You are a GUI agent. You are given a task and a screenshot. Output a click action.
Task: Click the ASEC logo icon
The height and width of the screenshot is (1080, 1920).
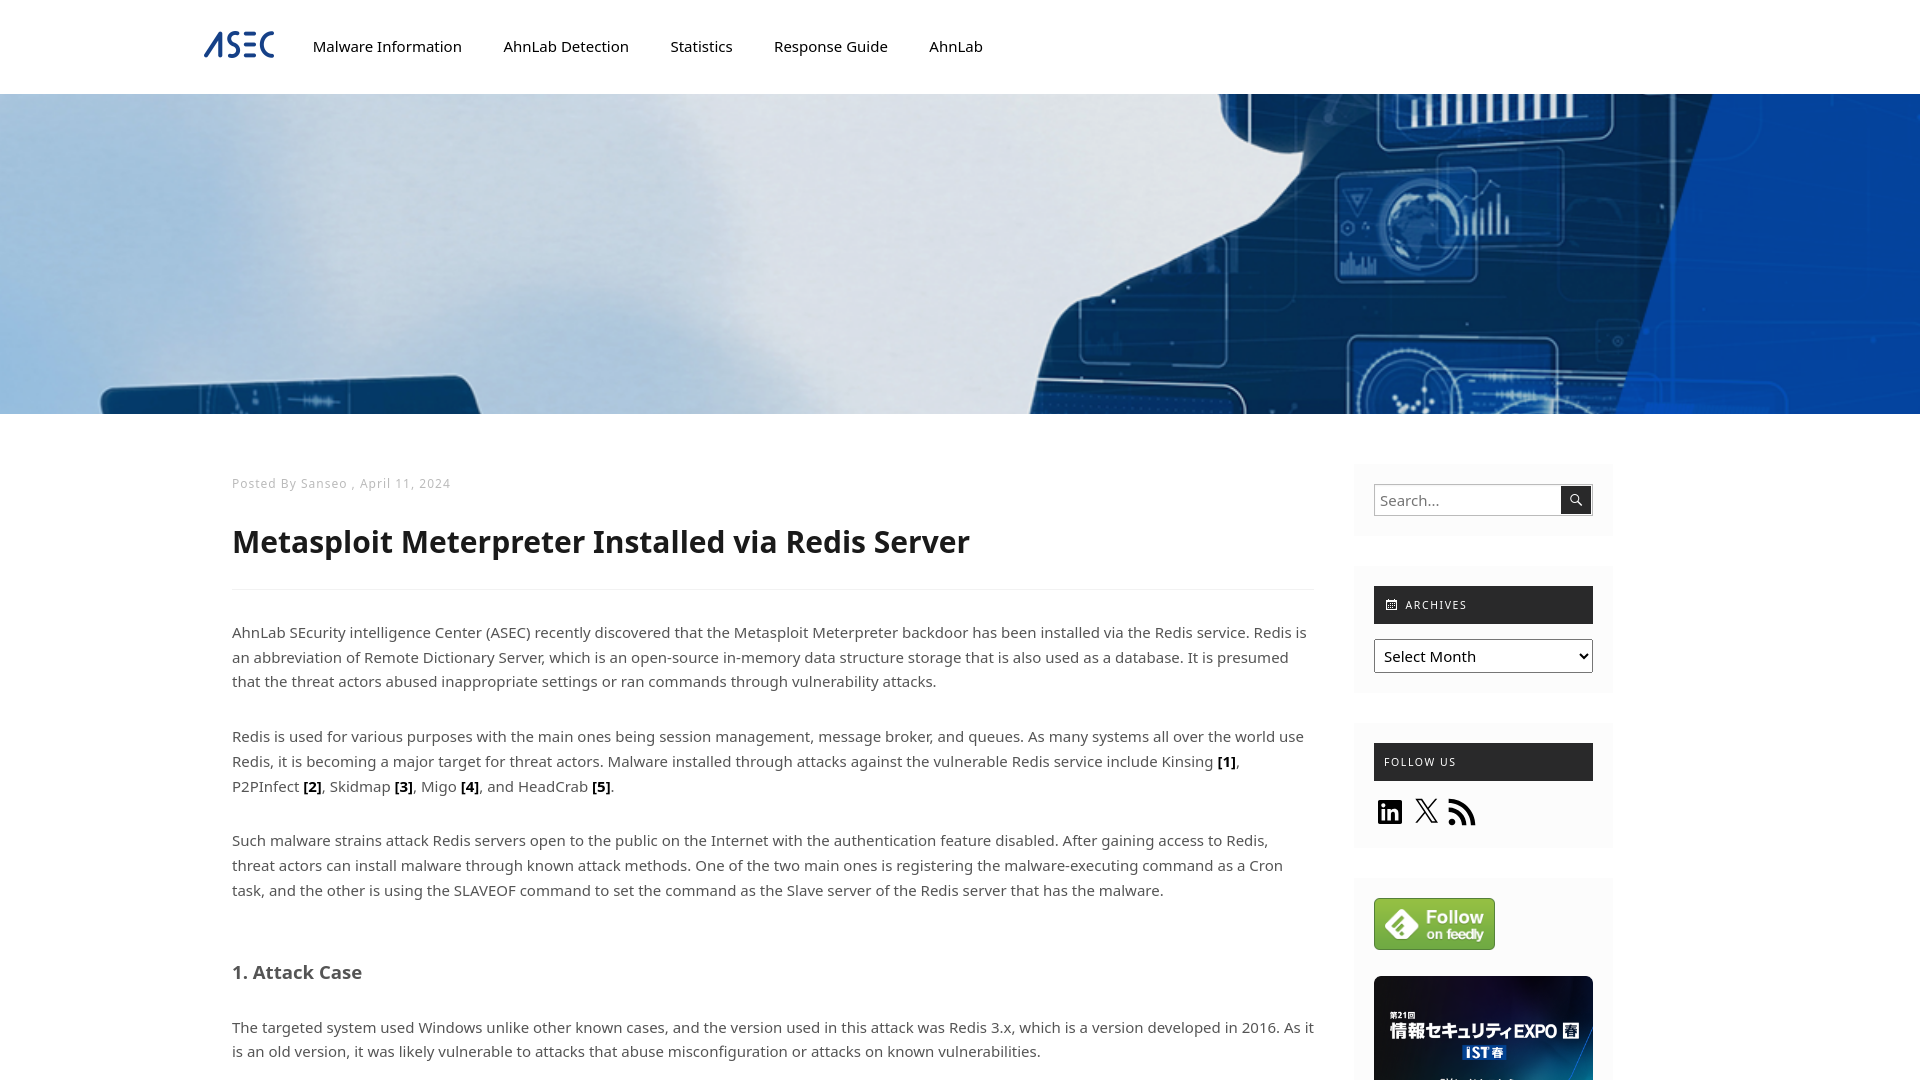pos(239,45)
